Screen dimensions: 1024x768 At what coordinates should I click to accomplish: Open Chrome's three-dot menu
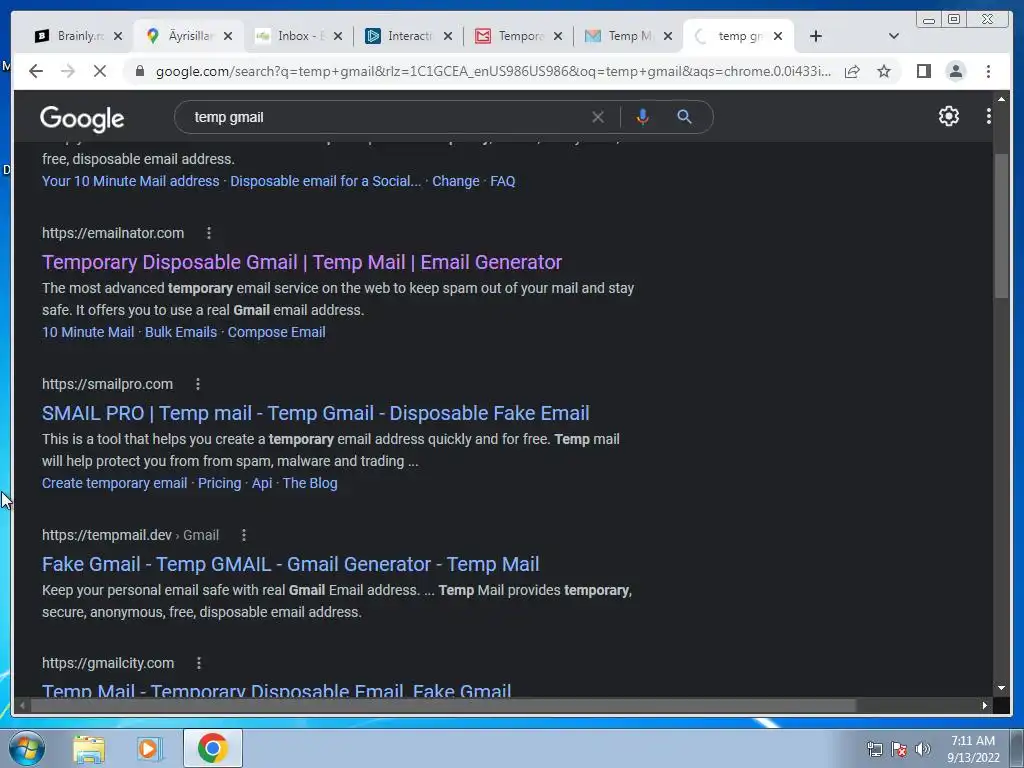pos(988,71)
